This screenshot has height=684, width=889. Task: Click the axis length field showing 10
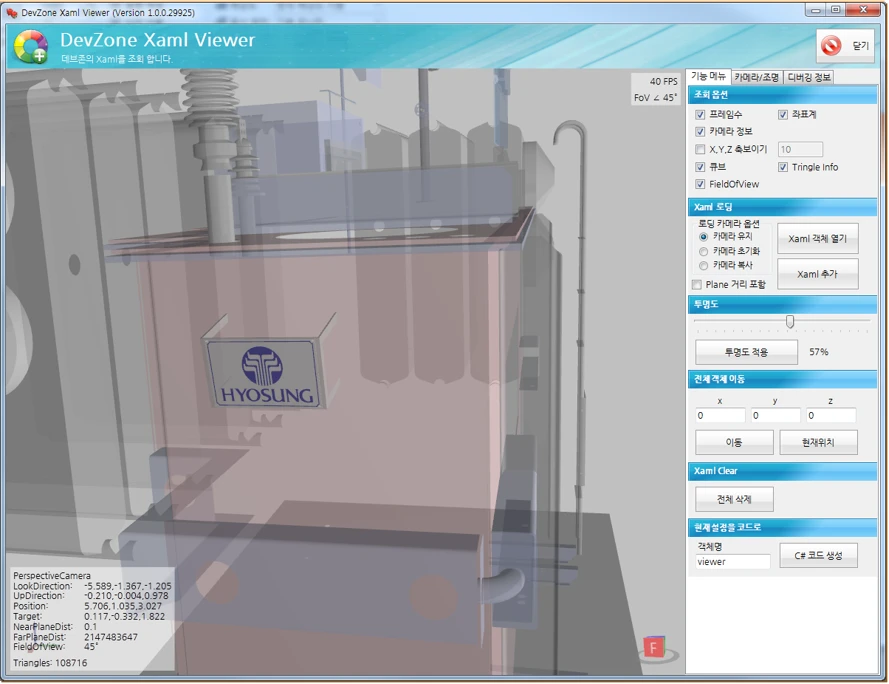tap(800, 149)
